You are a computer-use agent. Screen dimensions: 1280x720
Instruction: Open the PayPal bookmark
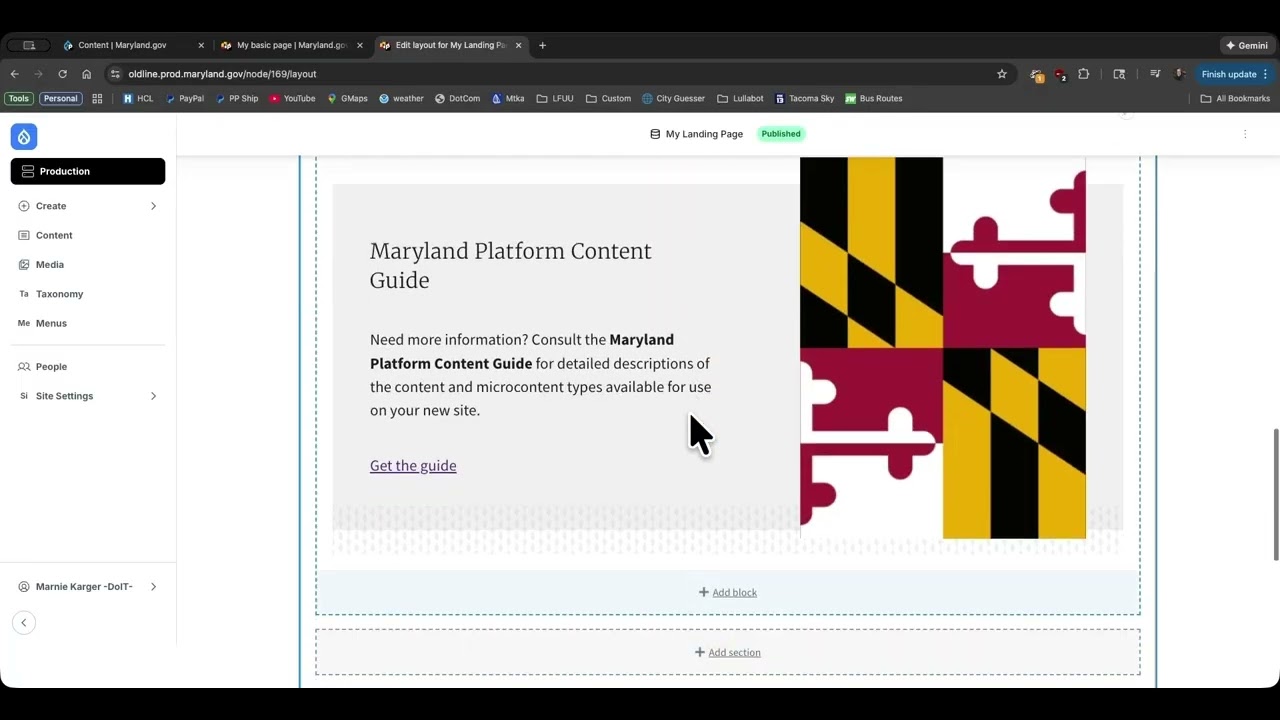(185, 98)
